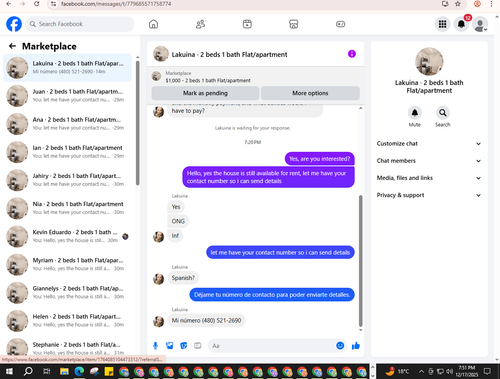Open the $1,000 2 beds listing link
Viewport: 500px width, 379px height.
click(208, 80)
